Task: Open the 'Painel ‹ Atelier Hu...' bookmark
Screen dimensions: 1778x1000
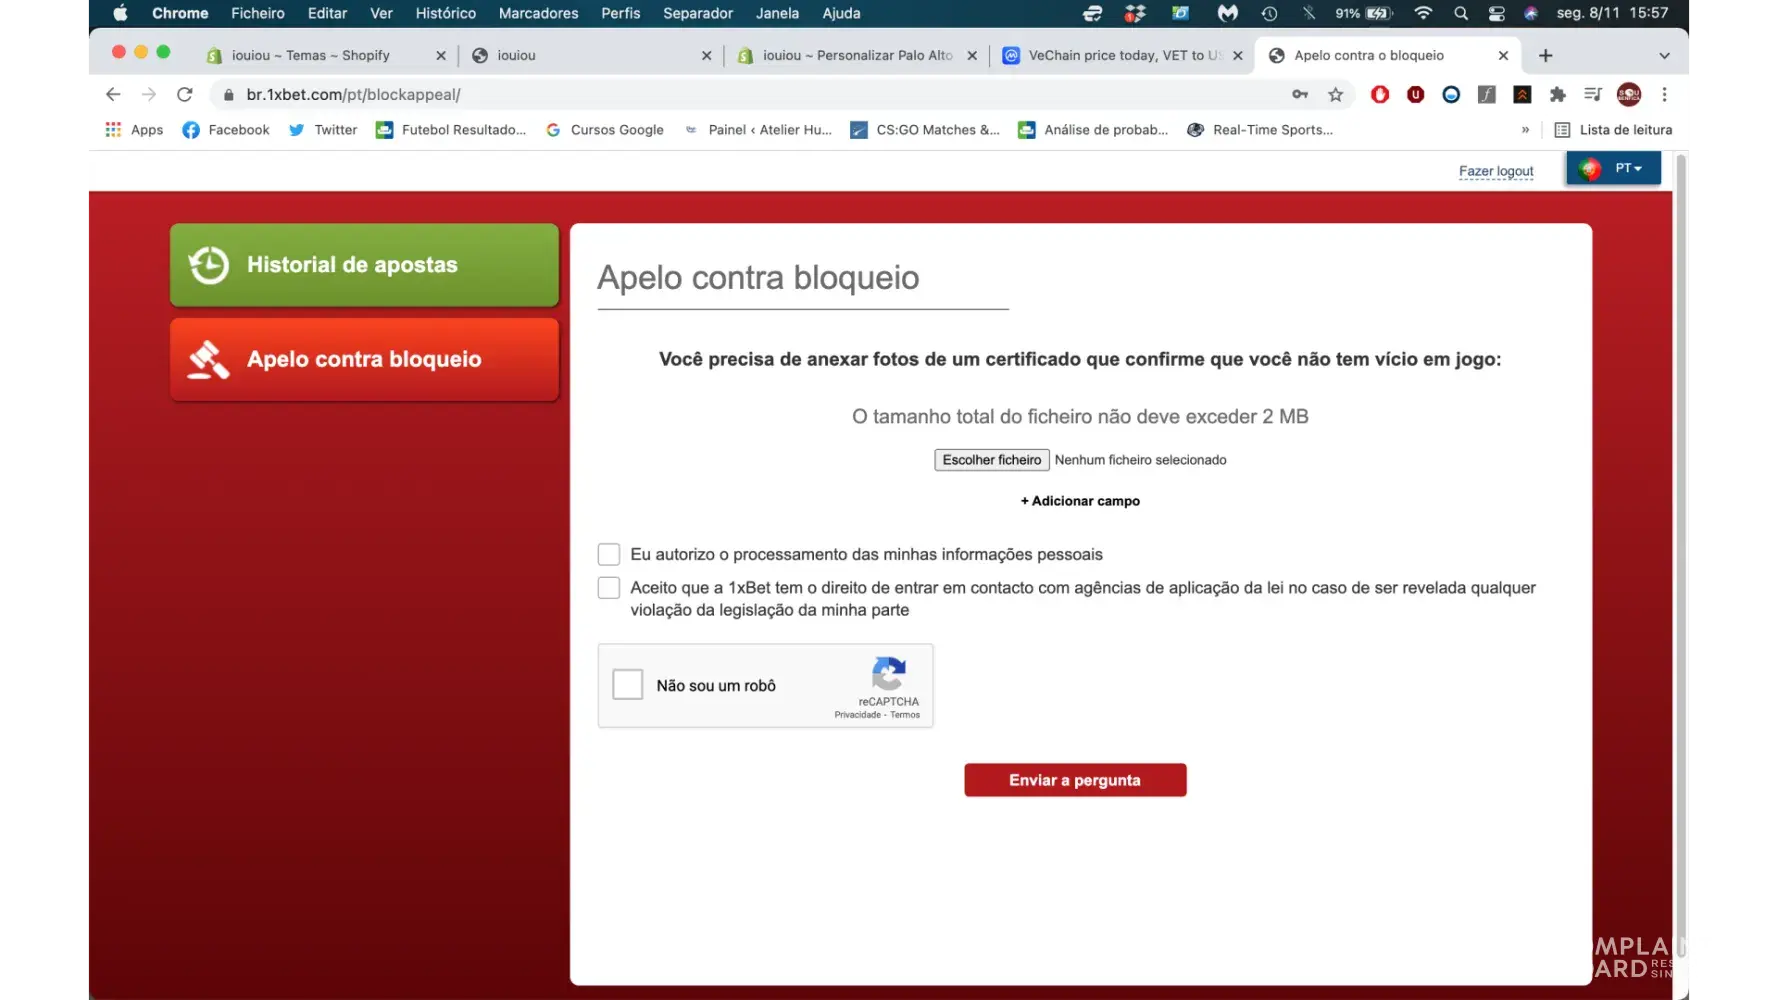Action: tap(757, 129)
